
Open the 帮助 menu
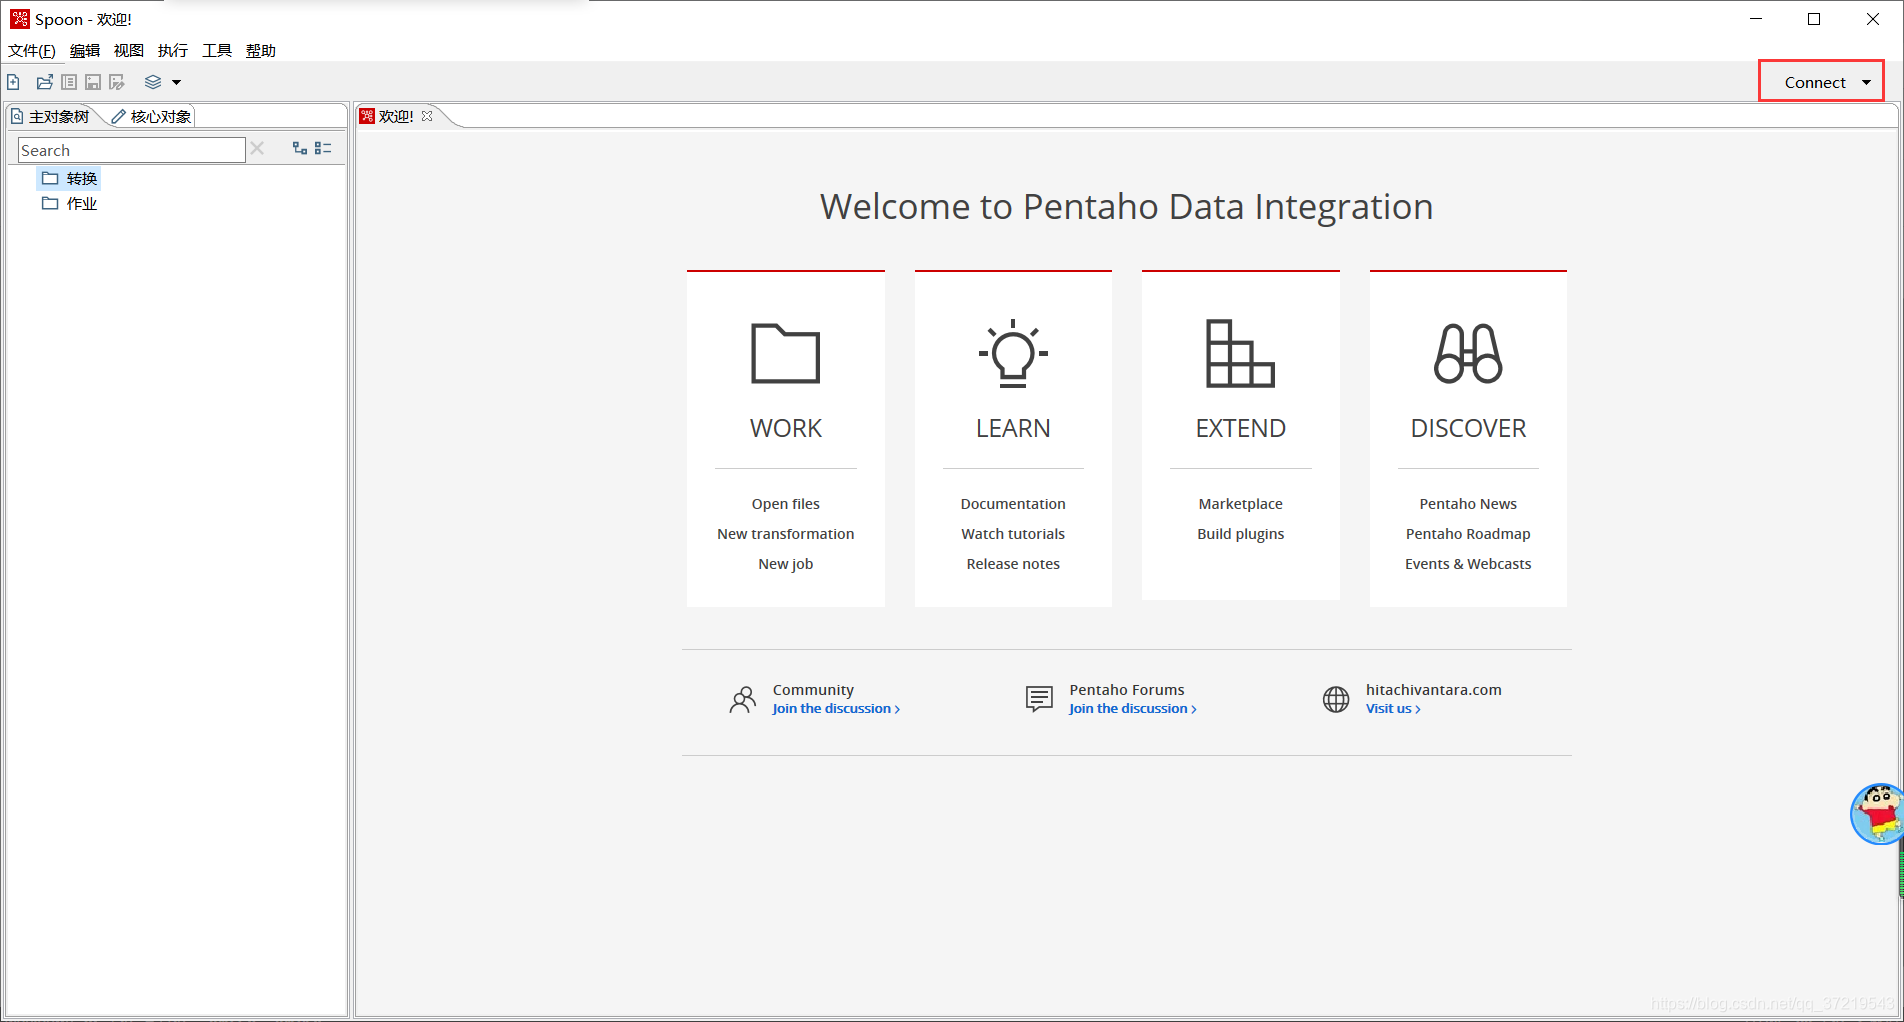261,51
